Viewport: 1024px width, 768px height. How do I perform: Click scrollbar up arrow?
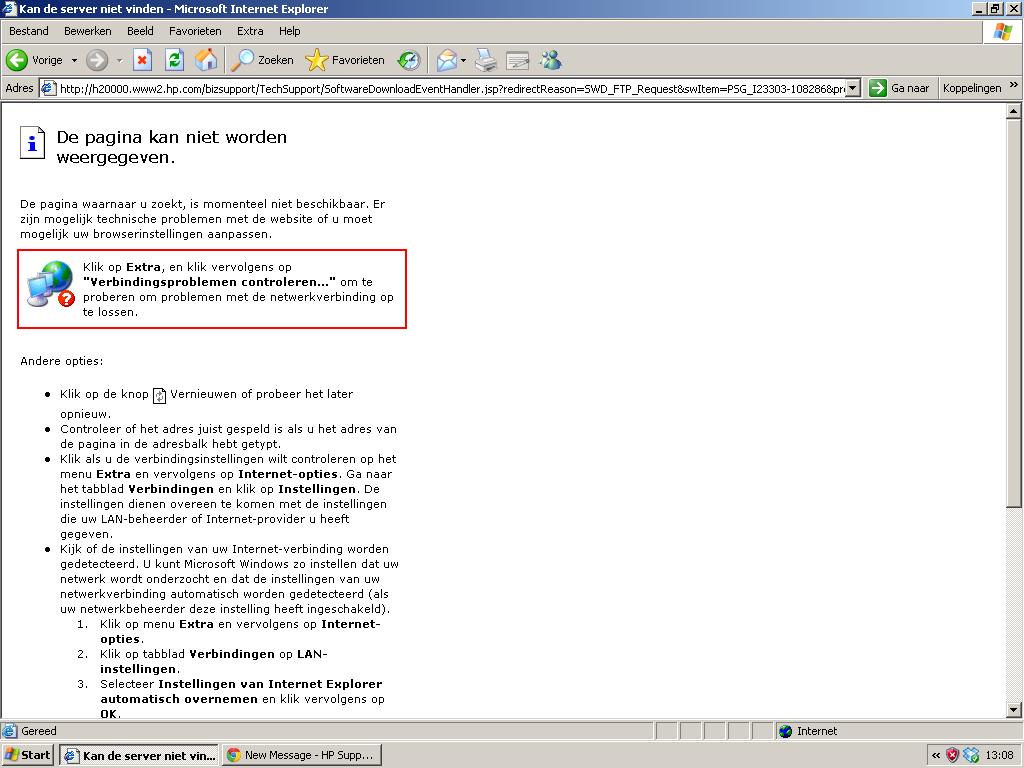pos(1014,111)
